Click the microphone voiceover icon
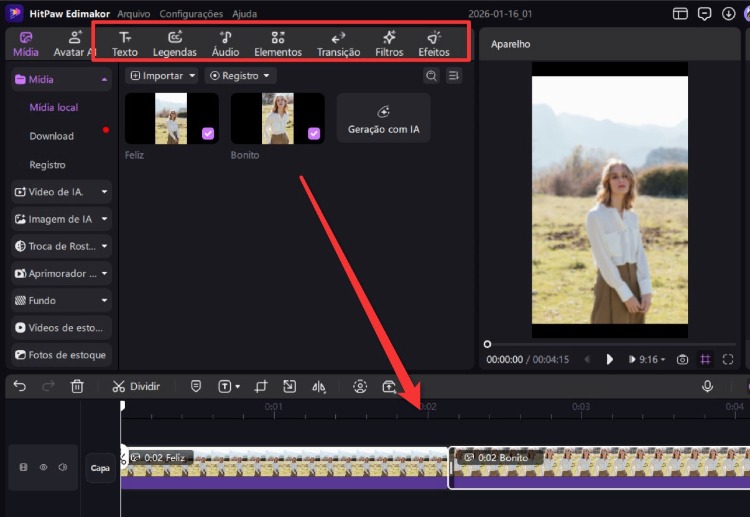 point(707,386)
